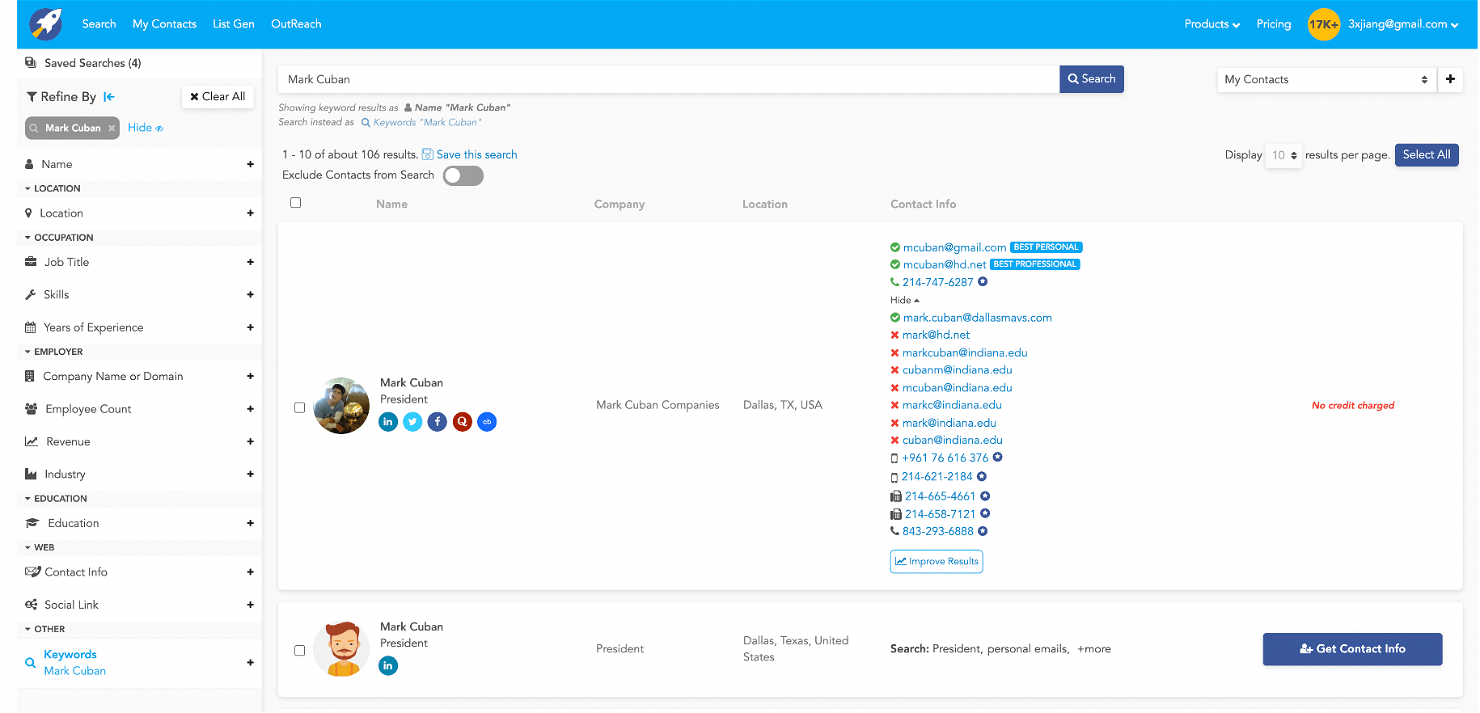1480x713 pixels.
Task: Open the results per page dropdown
Action: pos(1283,155)
